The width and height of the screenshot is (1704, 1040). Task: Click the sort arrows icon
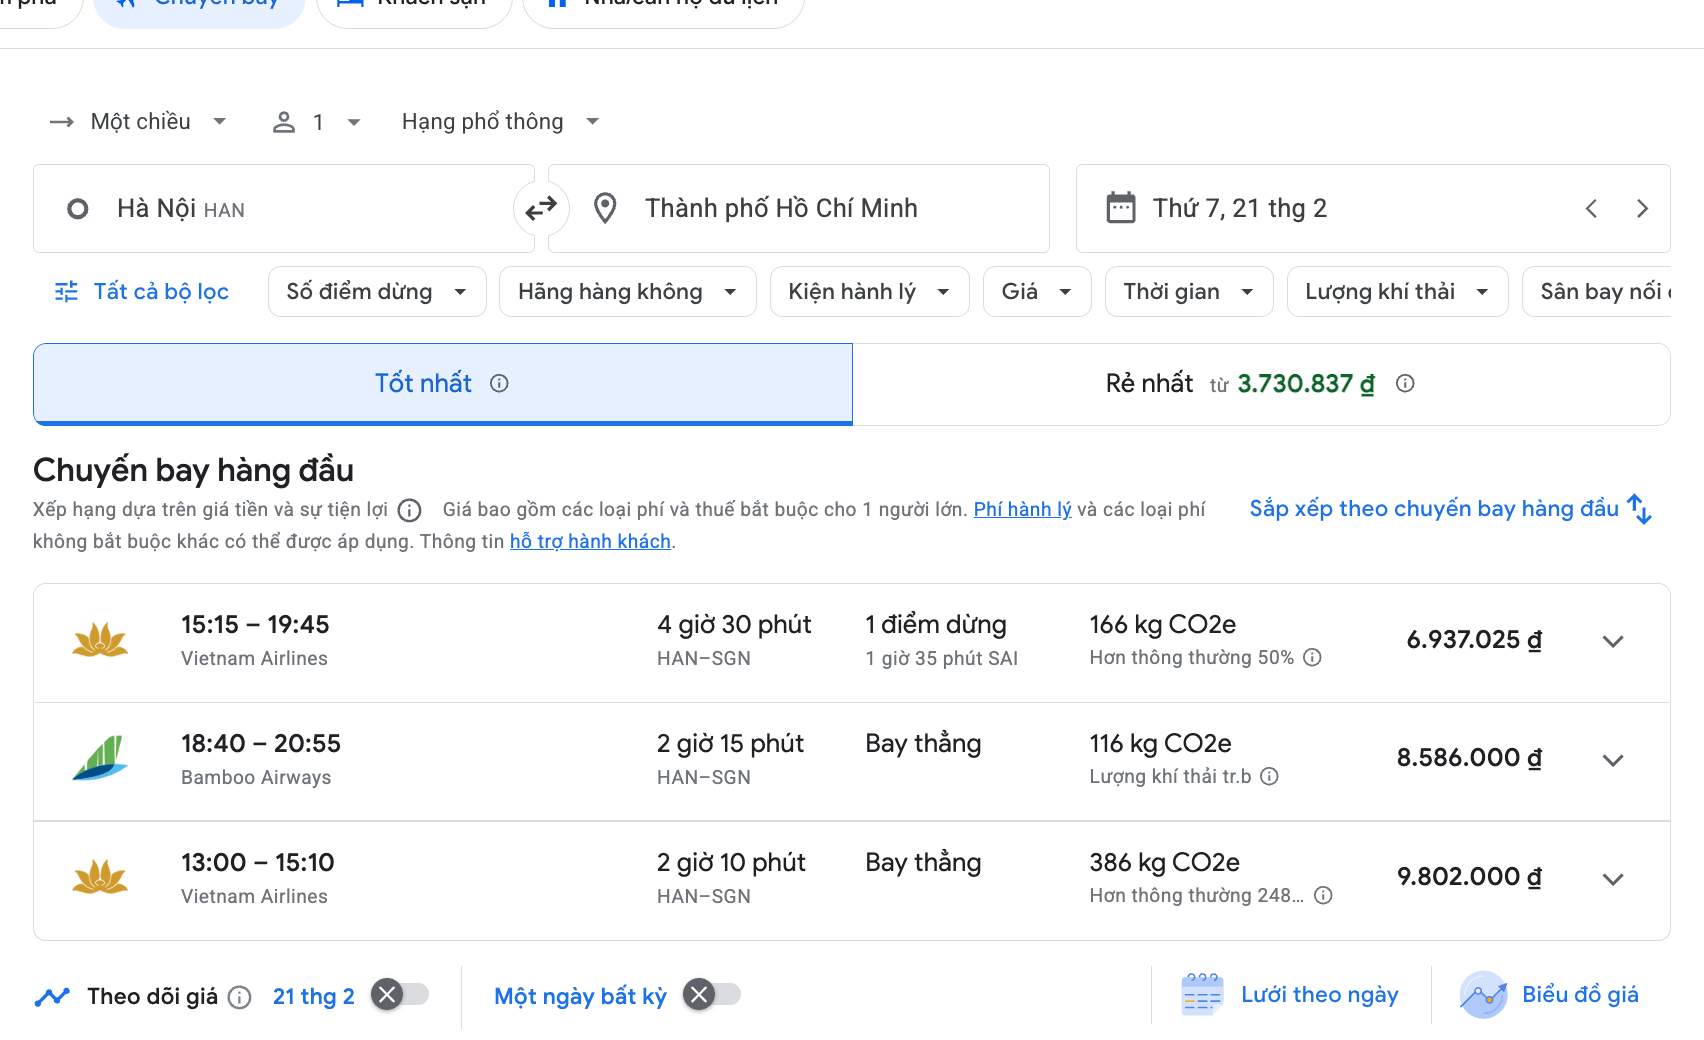(1639, 509)
